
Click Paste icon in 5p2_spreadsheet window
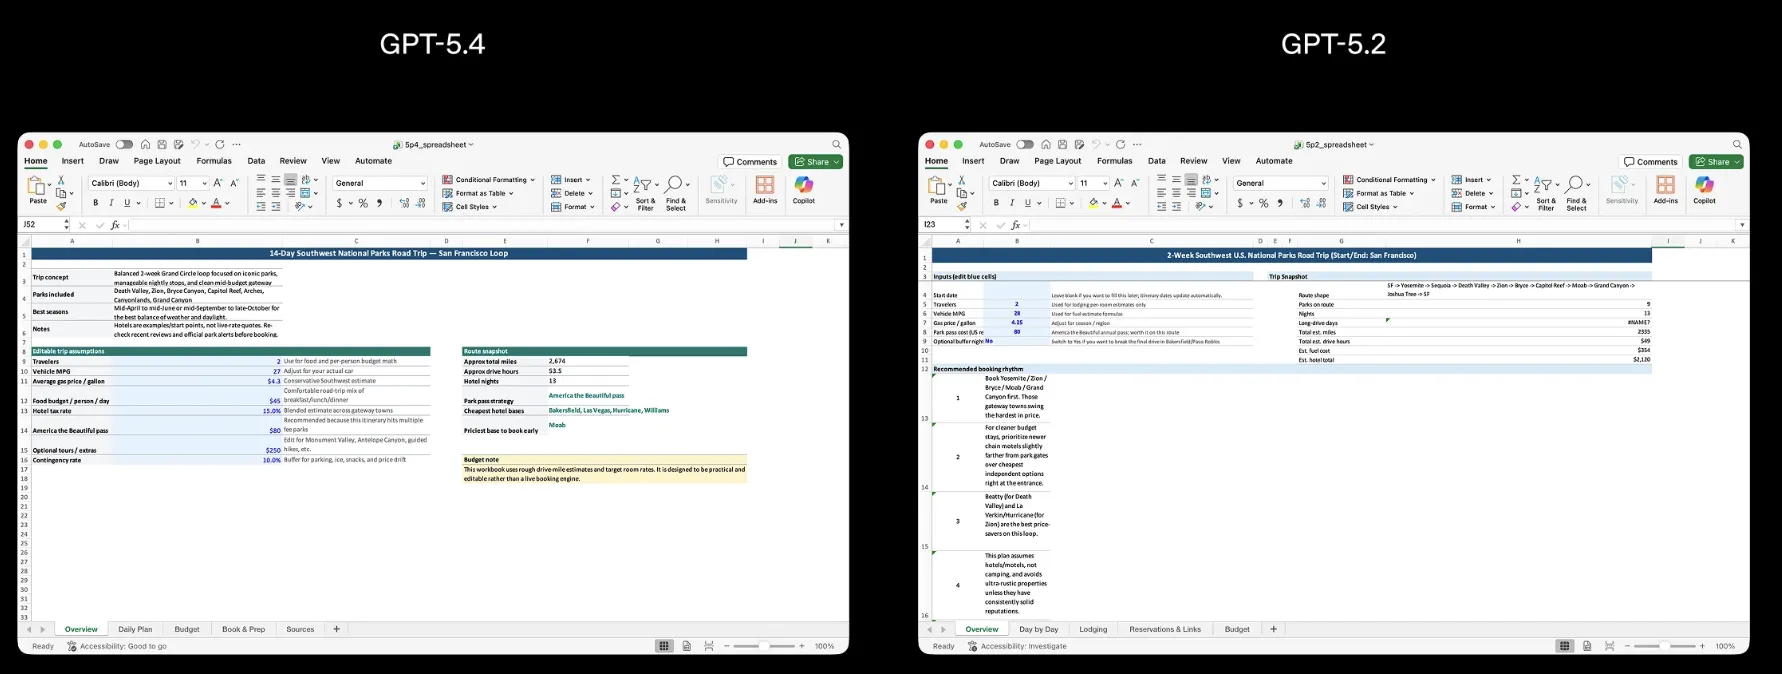point(938,188)
